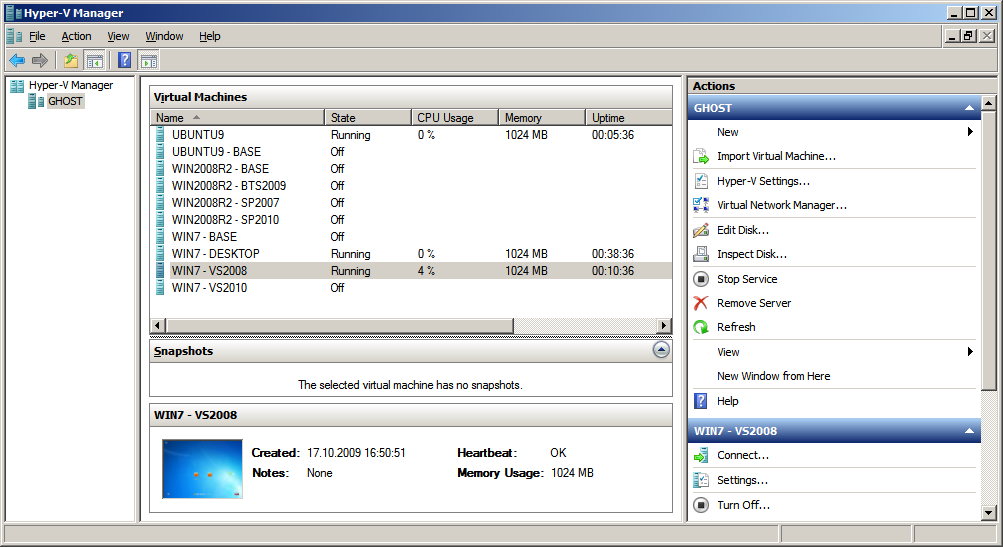Click the horizontal scrollbar thumb in VM list
Viewport: 1003px width, 547px height.
tap(340, 326)
